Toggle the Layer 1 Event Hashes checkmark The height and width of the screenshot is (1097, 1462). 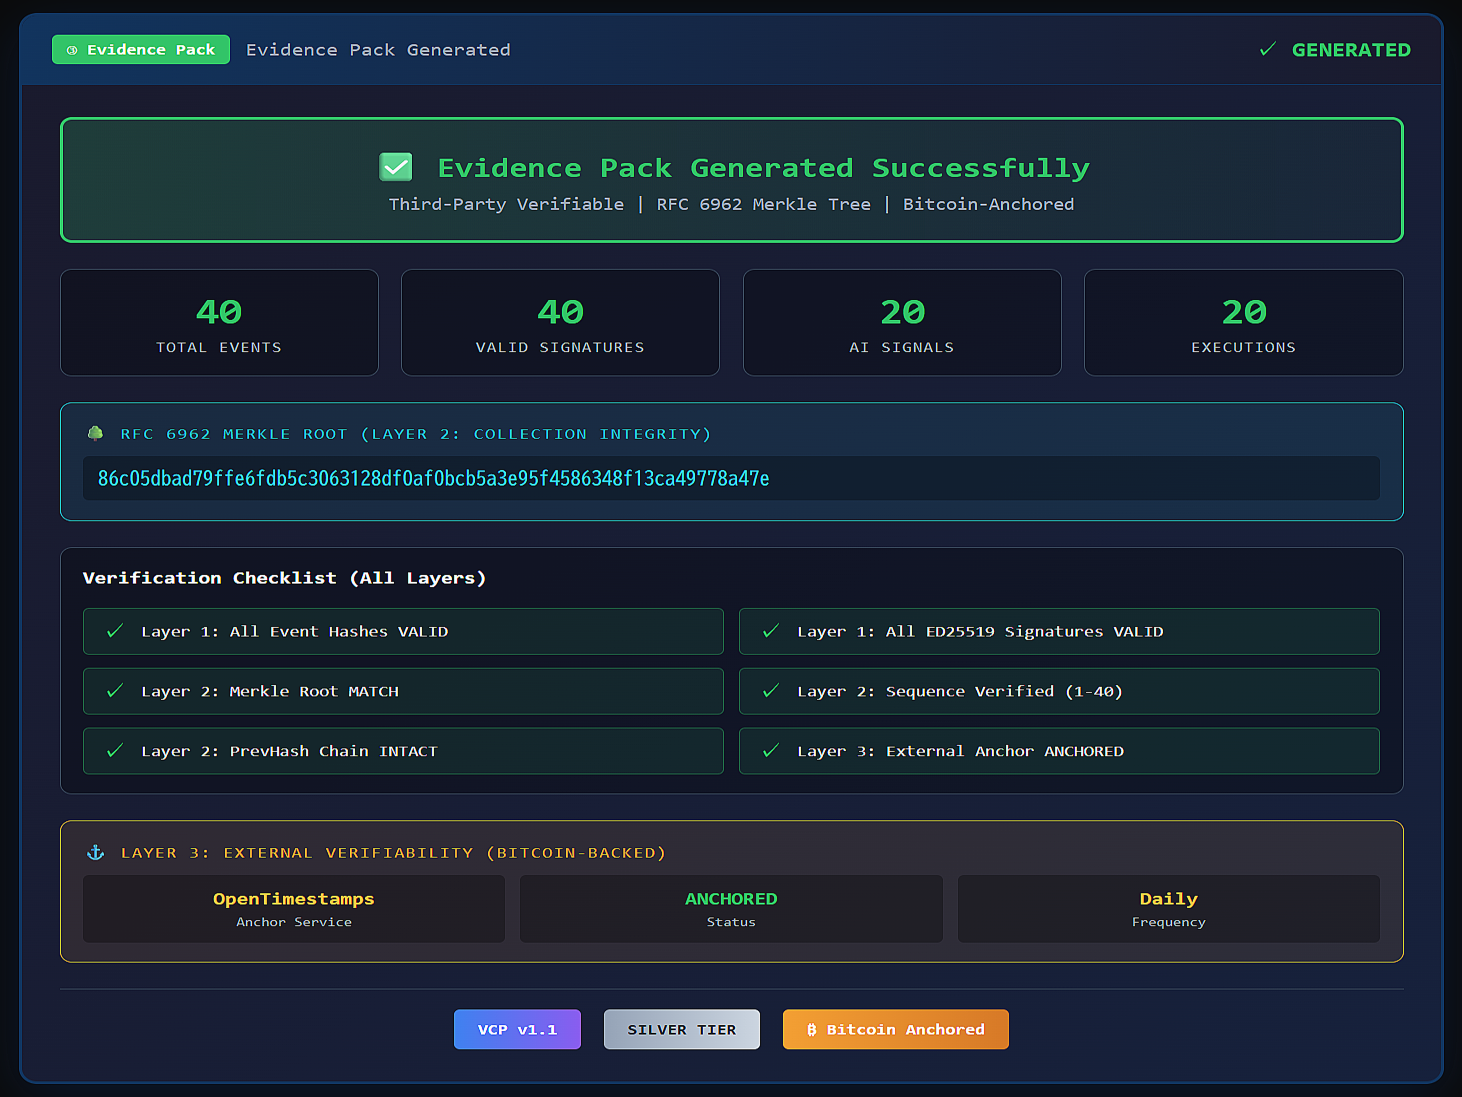tap(113, 630)
